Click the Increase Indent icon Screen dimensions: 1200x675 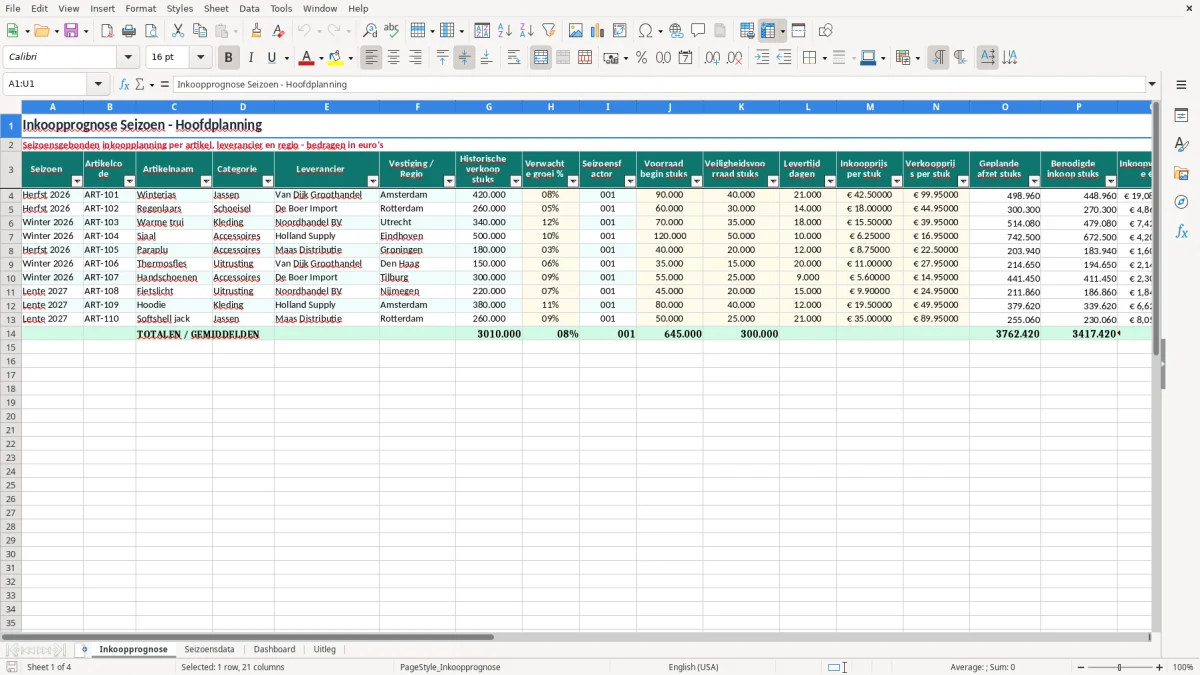pos(763,58)
